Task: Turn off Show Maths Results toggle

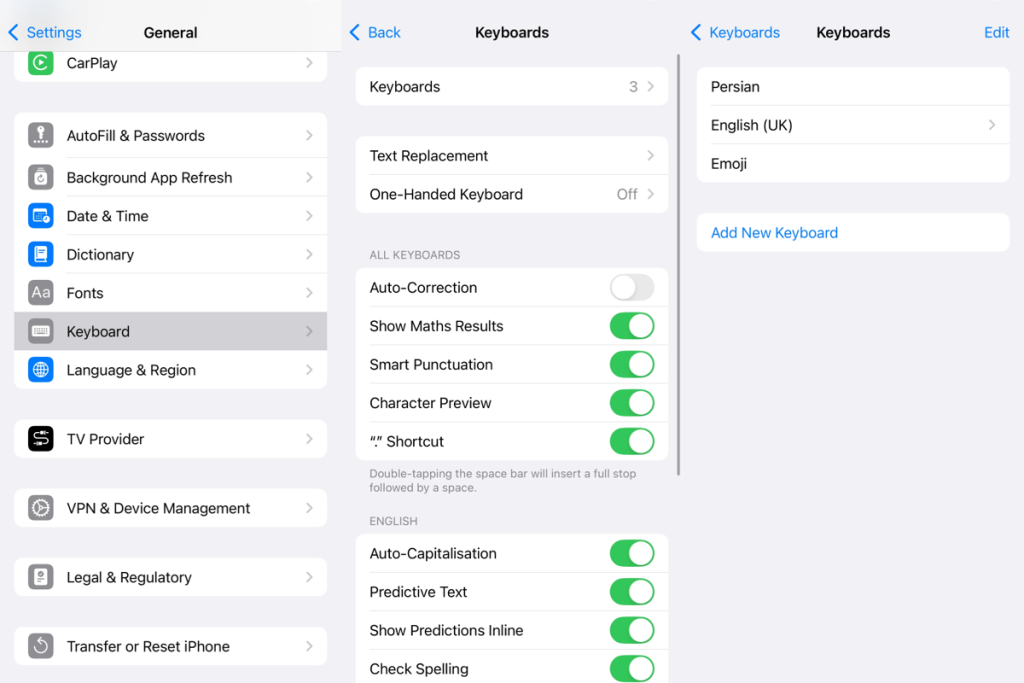Action: [632, 326]
